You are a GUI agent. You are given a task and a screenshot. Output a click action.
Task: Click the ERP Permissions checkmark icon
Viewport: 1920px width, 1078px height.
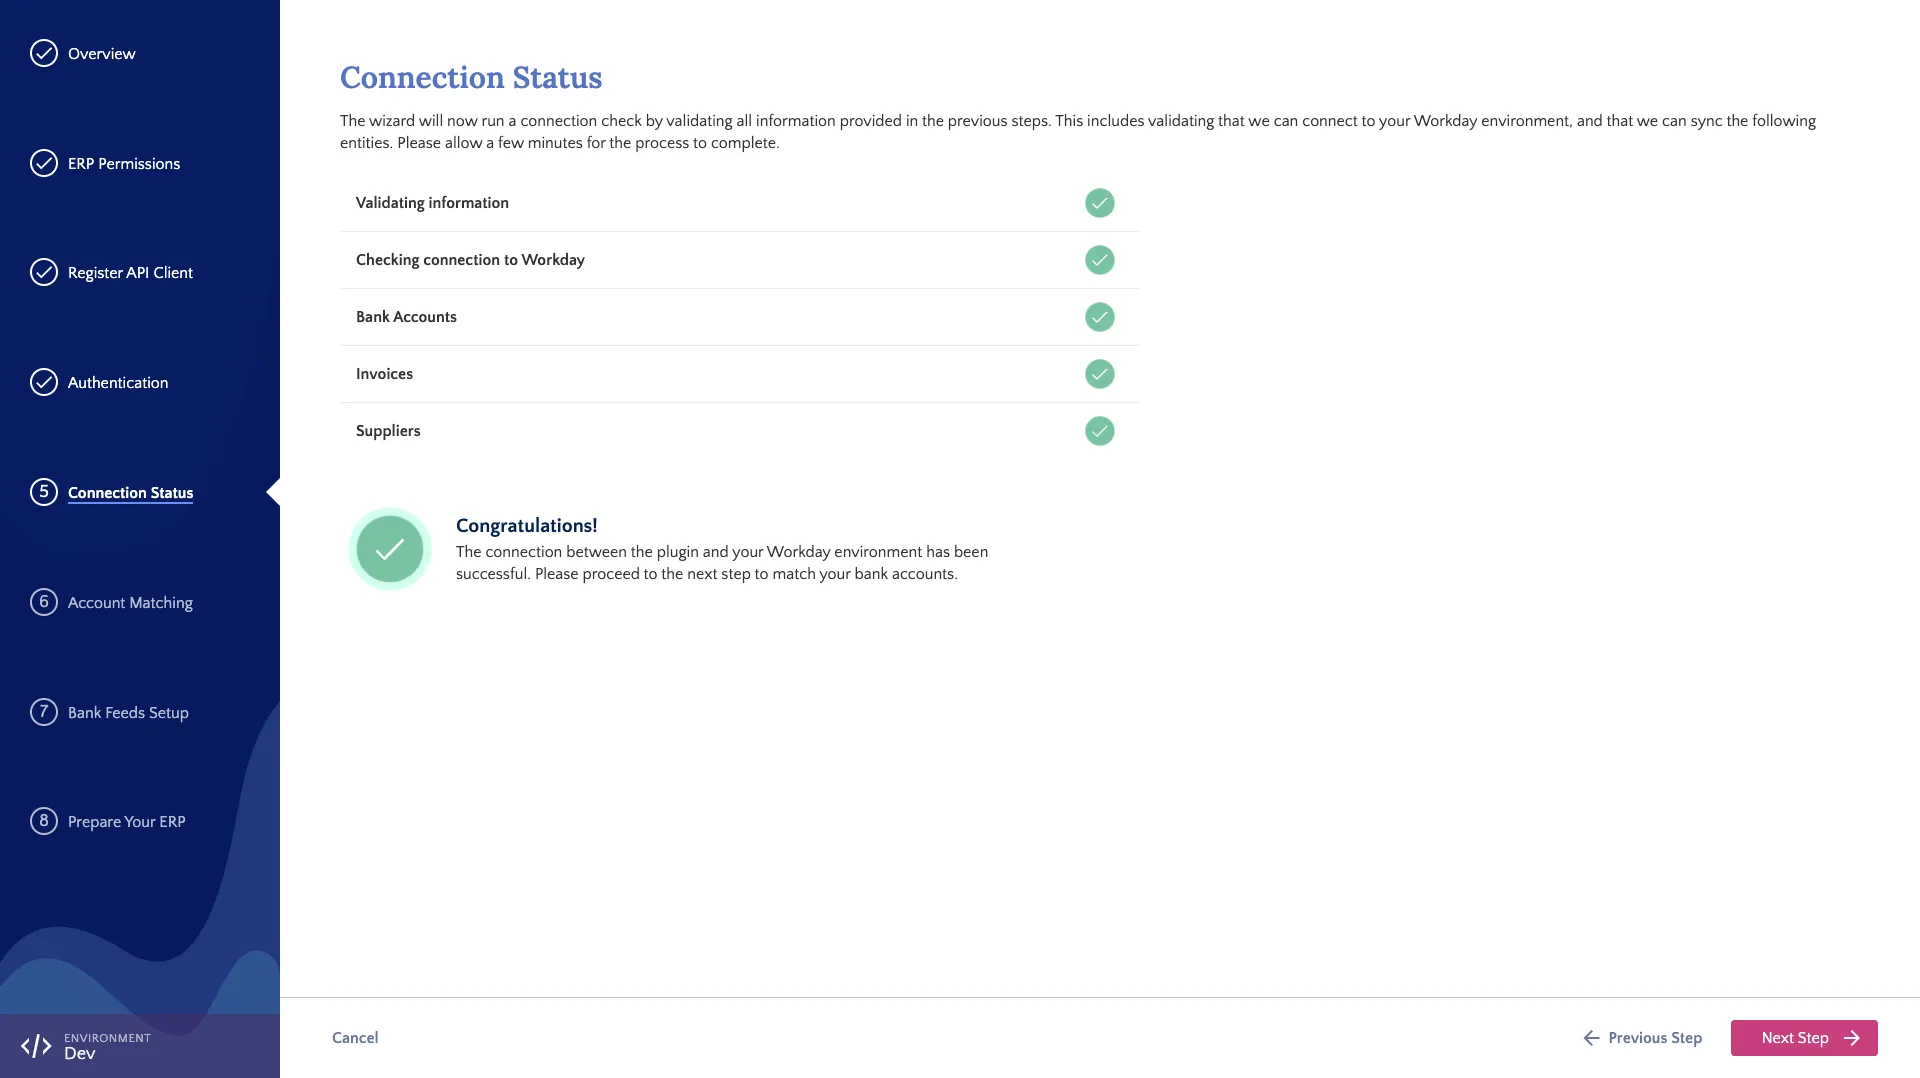coord(44,163)
